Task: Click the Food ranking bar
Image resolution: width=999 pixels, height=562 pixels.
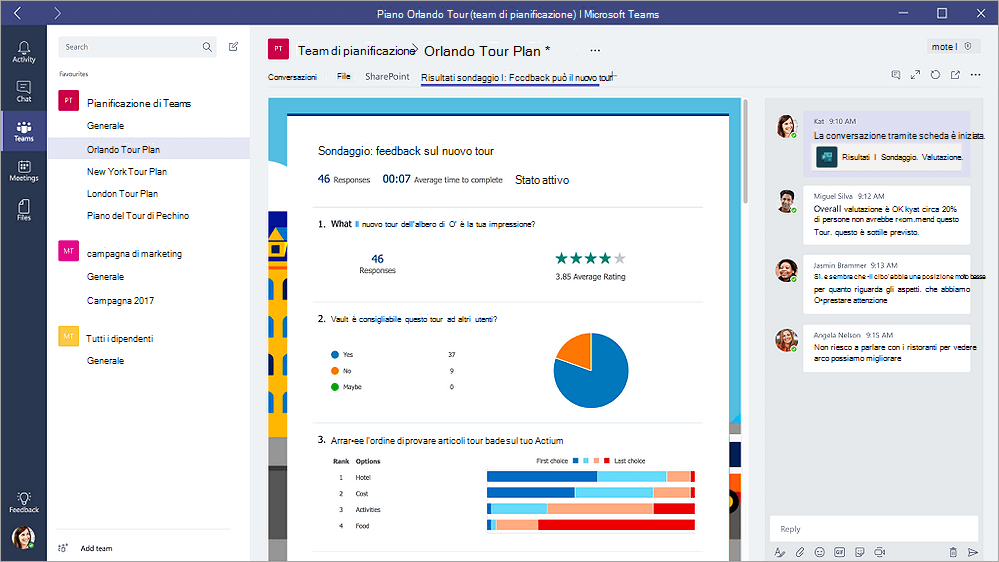Action: (x=591, y=525)
